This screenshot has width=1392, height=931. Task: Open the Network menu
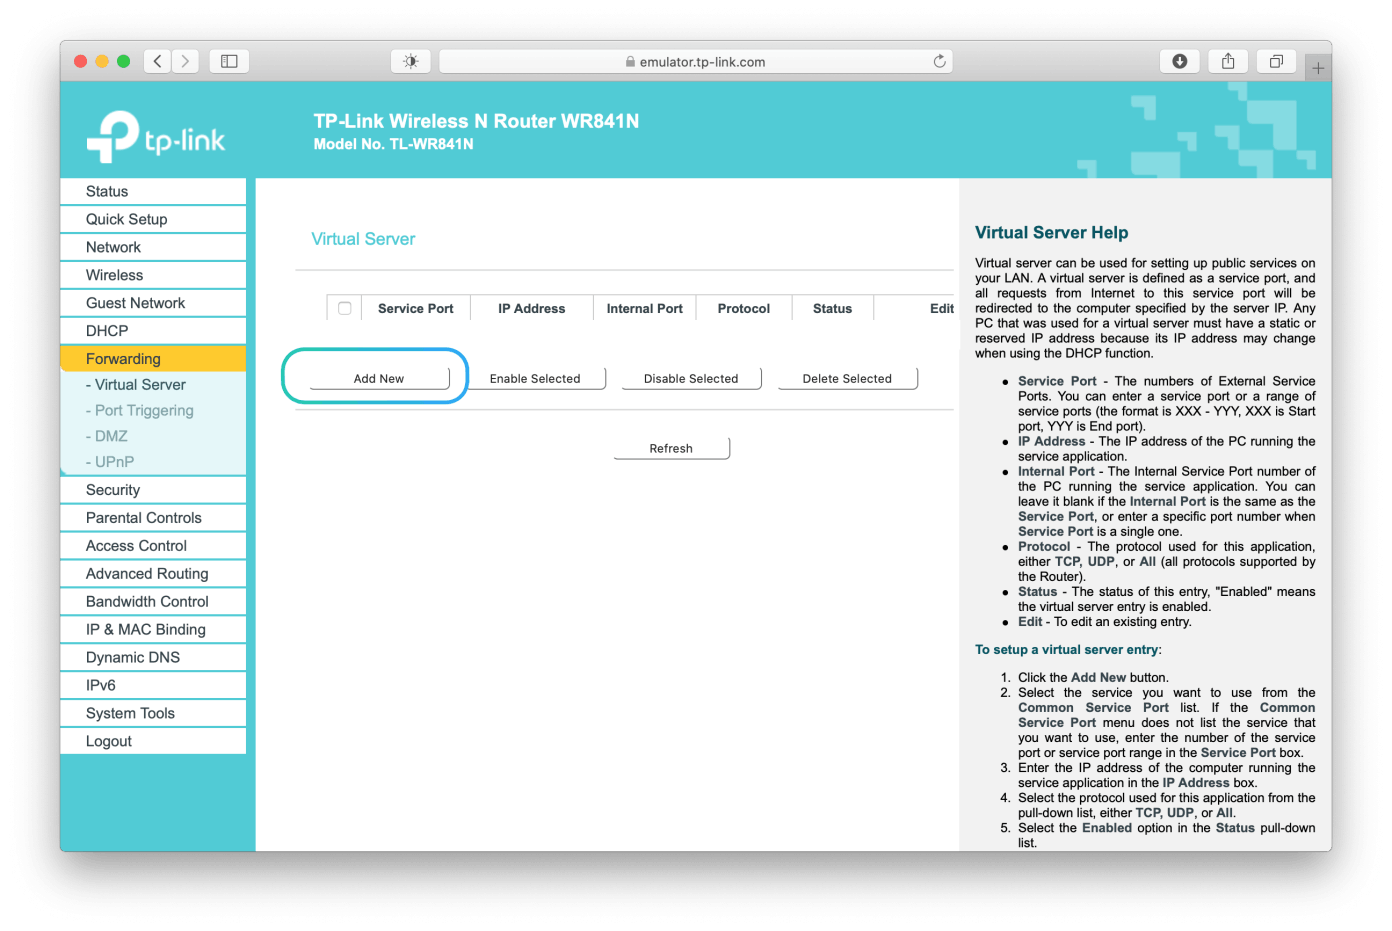(x=153, y=247)
